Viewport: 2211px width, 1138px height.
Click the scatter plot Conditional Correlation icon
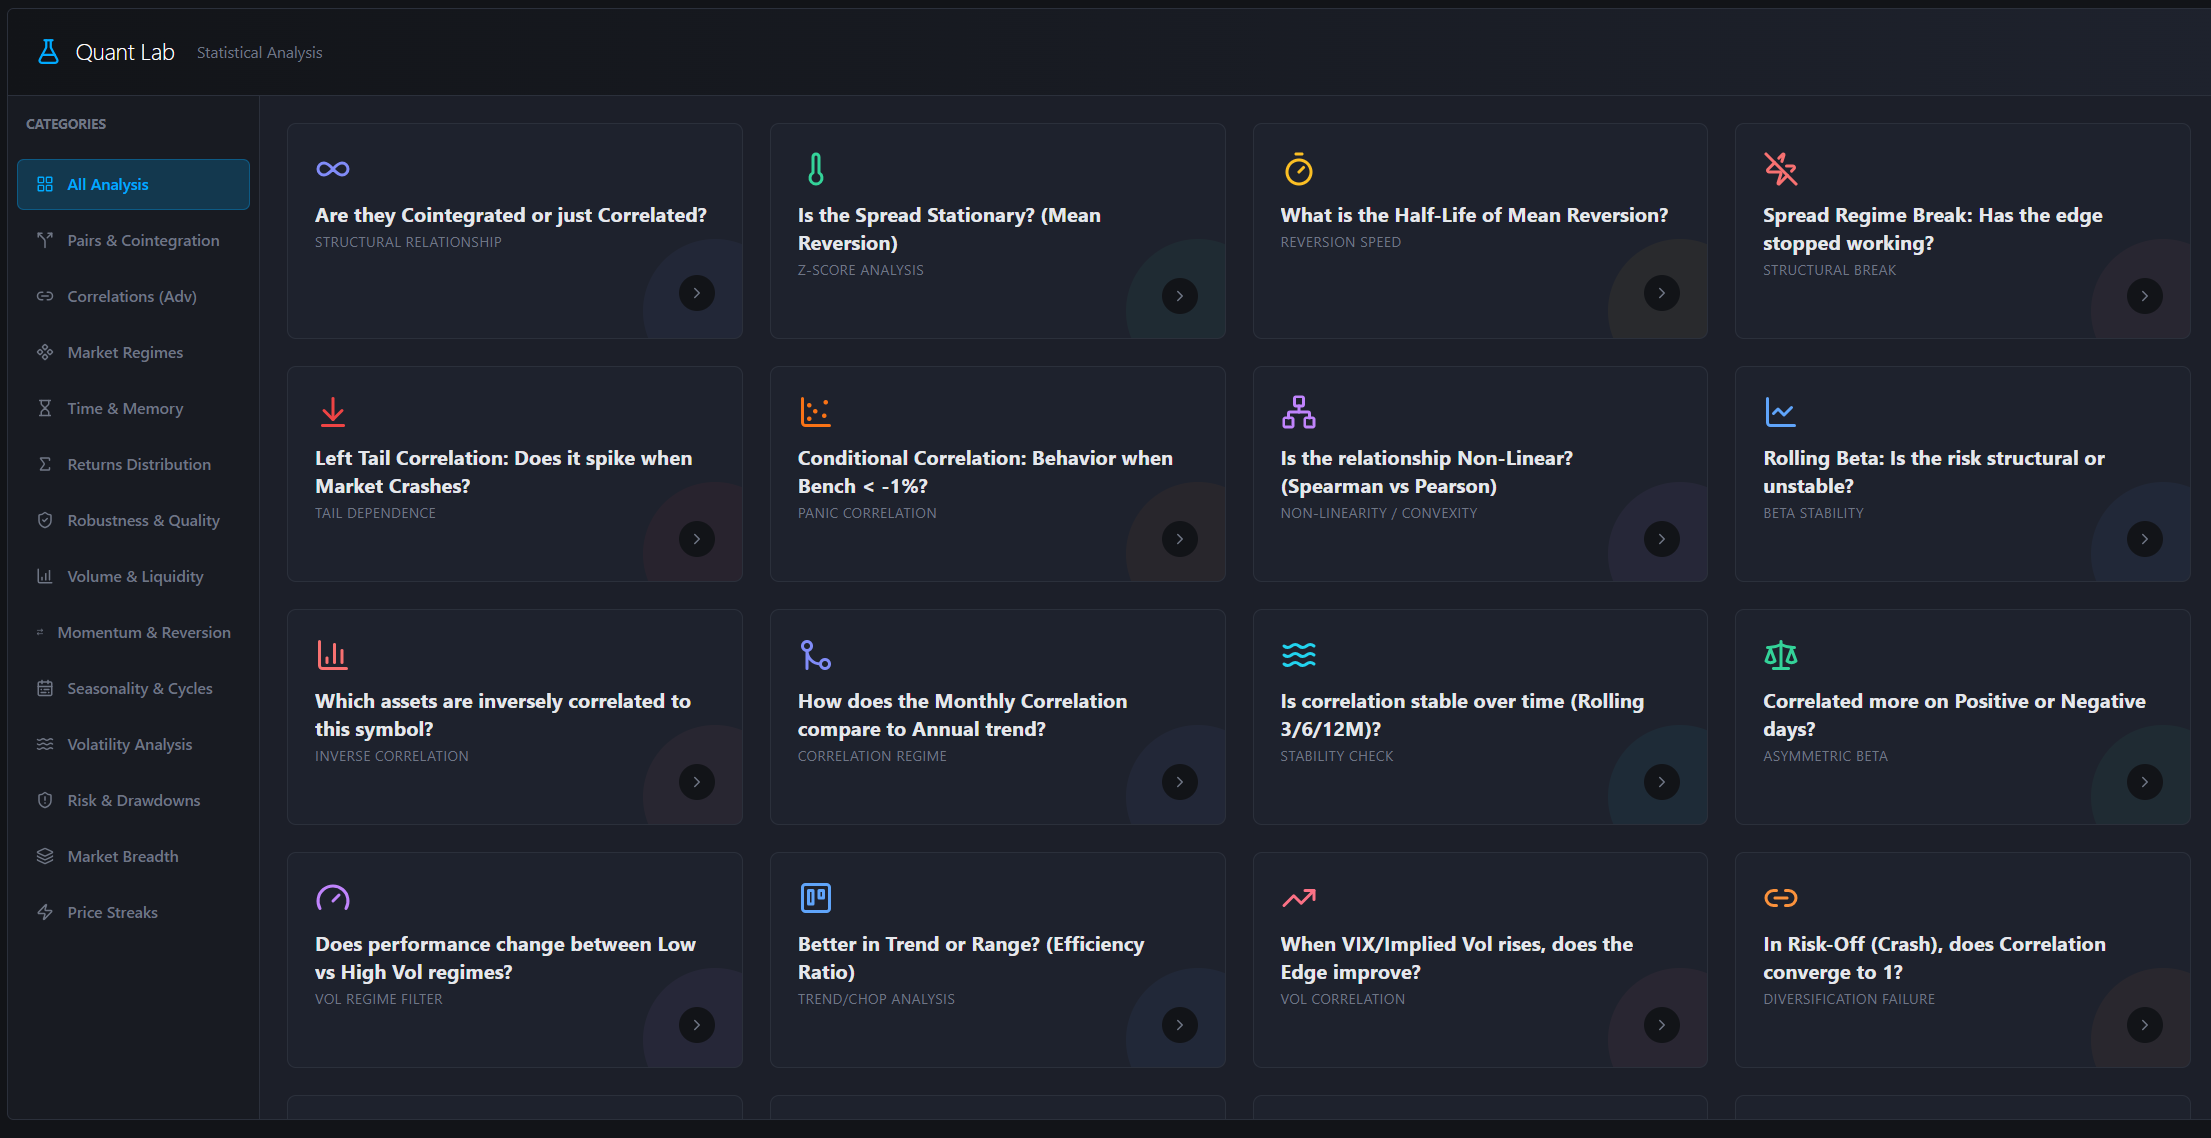(815, 412)
